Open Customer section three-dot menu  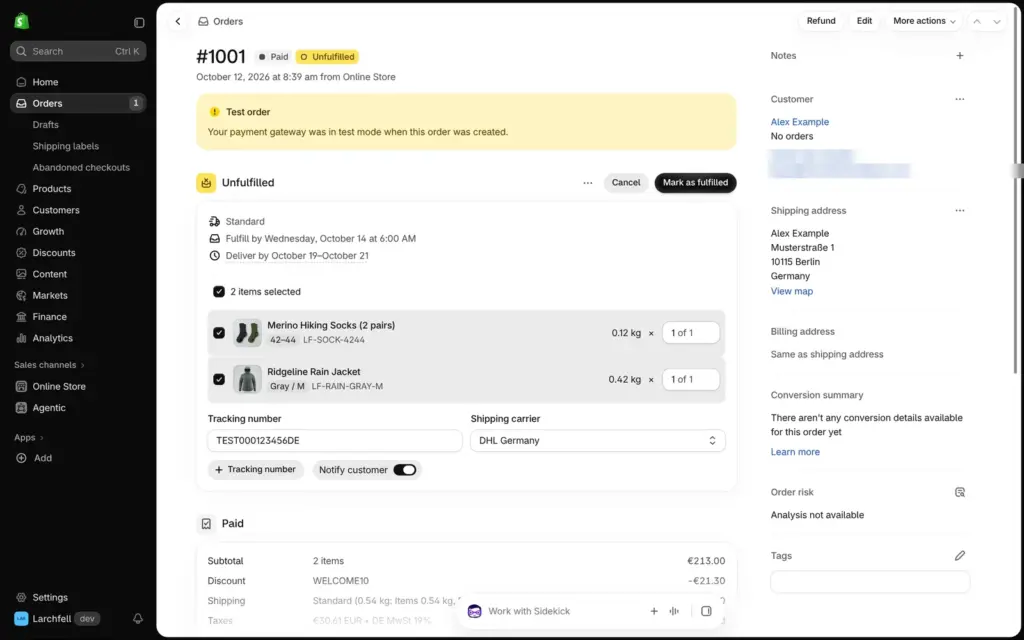959,99
